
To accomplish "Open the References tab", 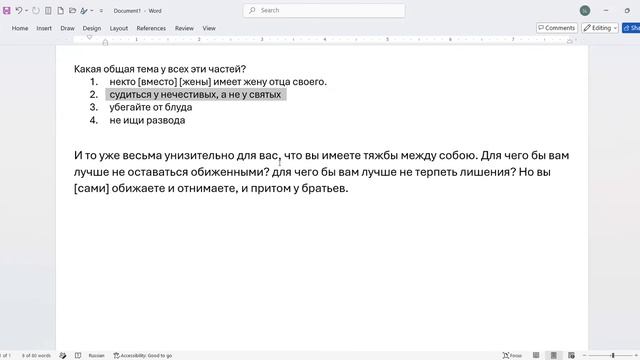I will [x=151, y=28].
